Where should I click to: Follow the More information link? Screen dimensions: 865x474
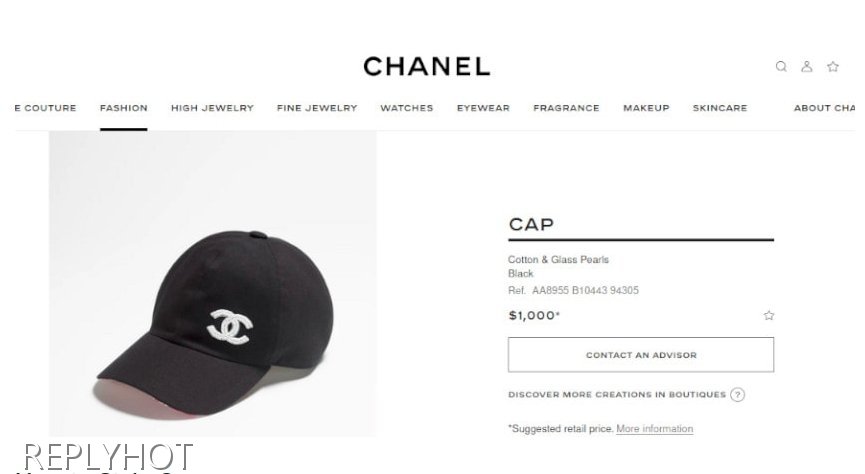click(x=655, y=429)
